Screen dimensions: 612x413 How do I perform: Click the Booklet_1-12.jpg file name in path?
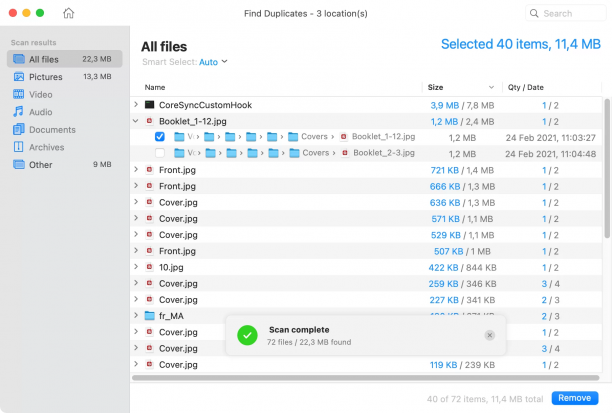tap(383, 137)
